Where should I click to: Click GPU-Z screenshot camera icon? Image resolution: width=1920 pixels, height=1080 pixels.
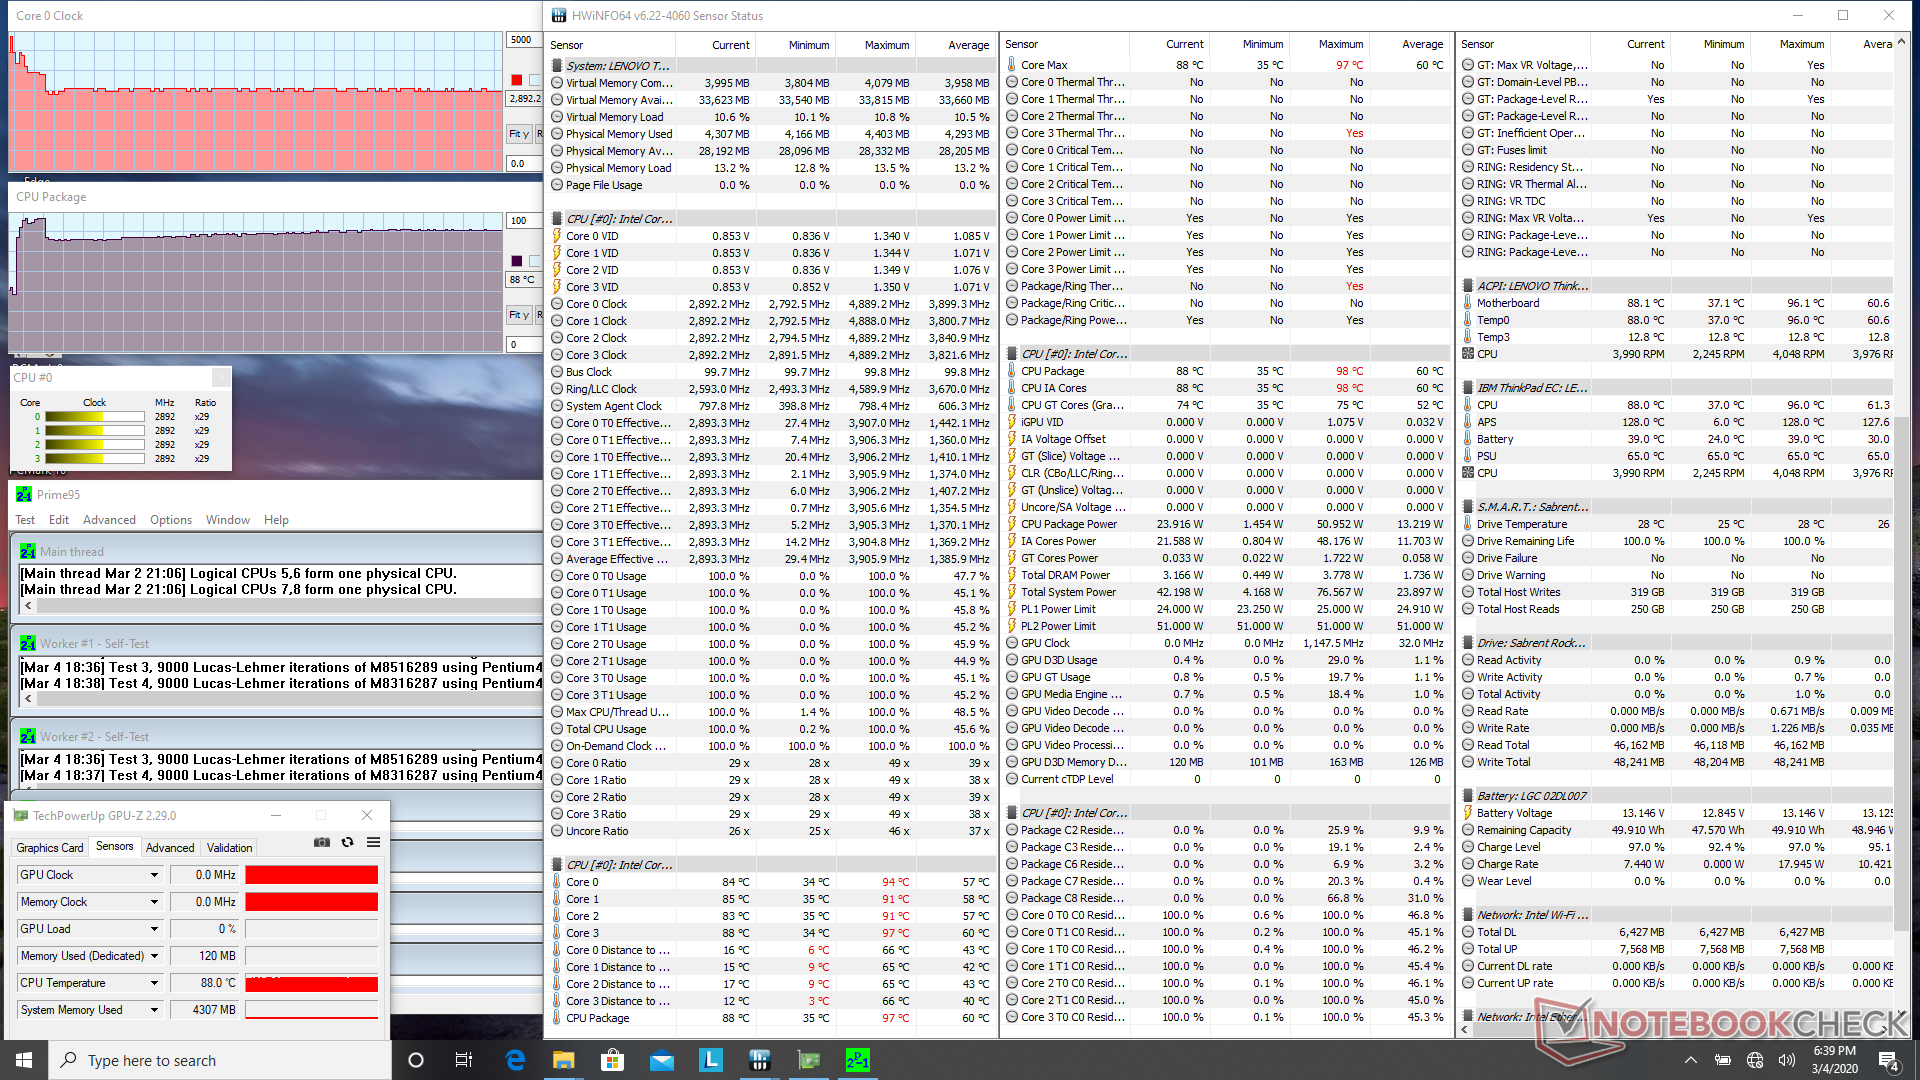(321, 843)
